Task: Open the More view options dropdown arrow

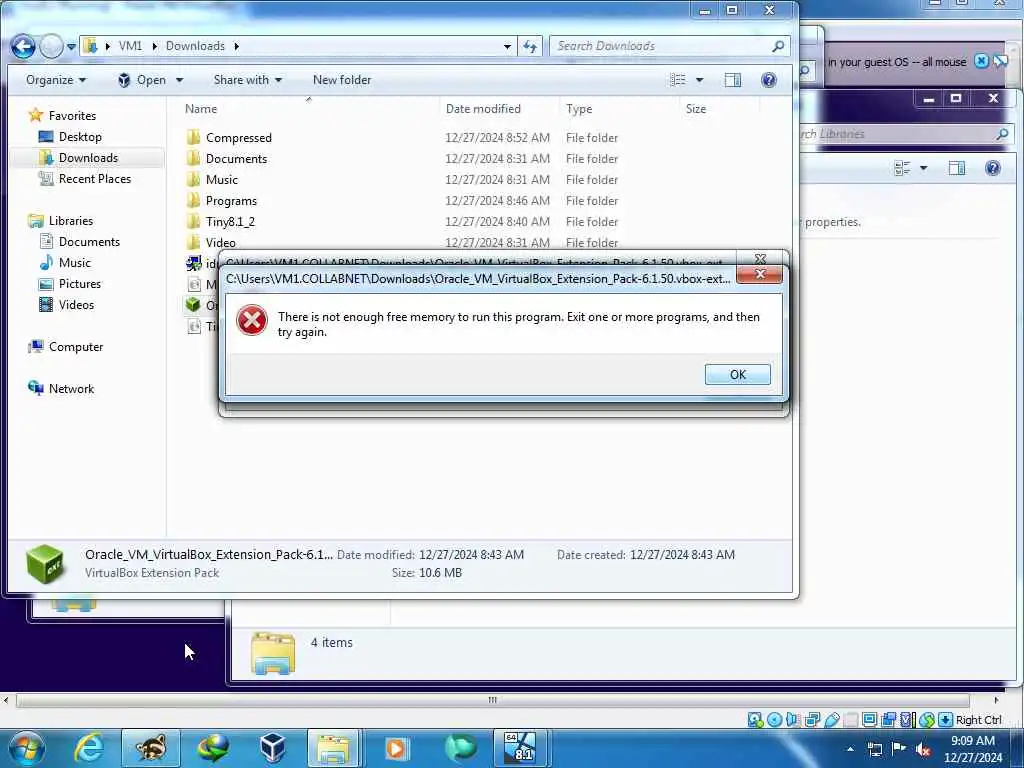Action: [699, 80]
